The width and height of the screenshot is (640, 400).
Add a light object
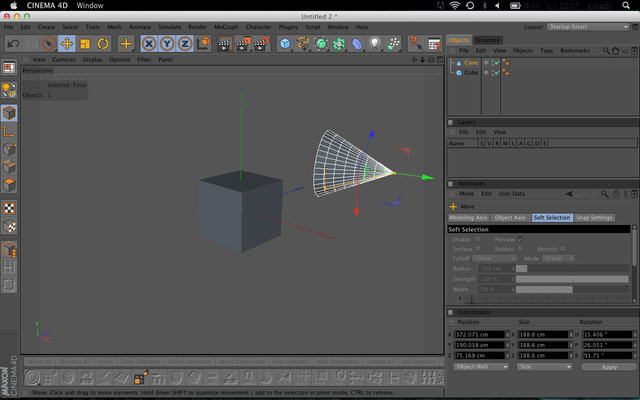click(x=375, y=44)
